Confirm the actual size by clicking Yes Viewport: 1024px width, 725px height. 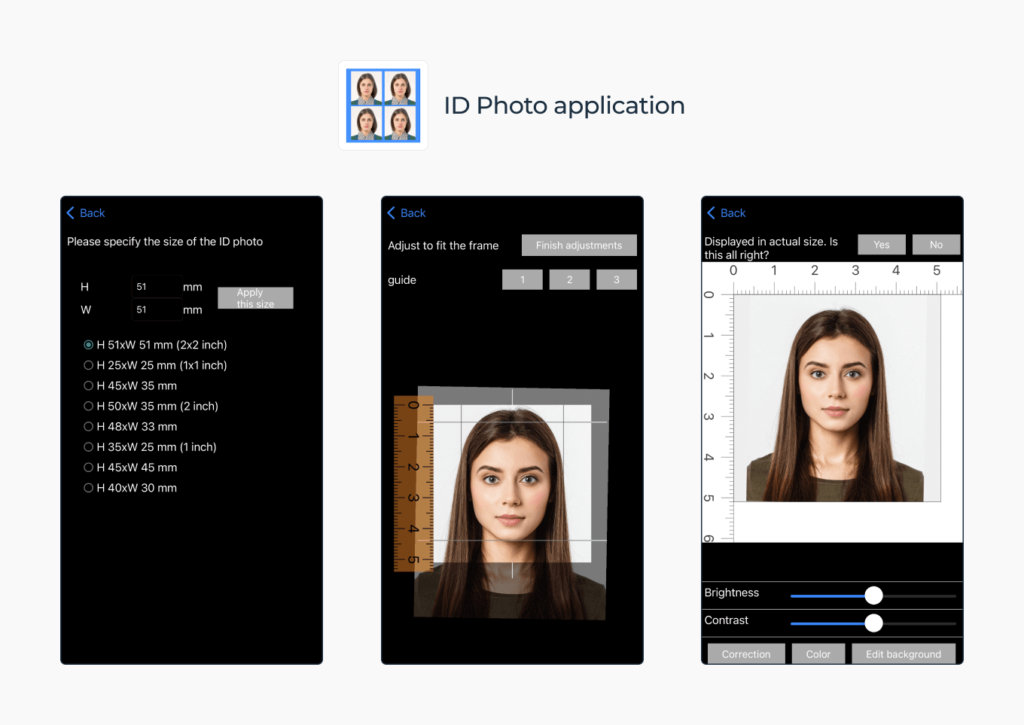(x=881, y=244)
